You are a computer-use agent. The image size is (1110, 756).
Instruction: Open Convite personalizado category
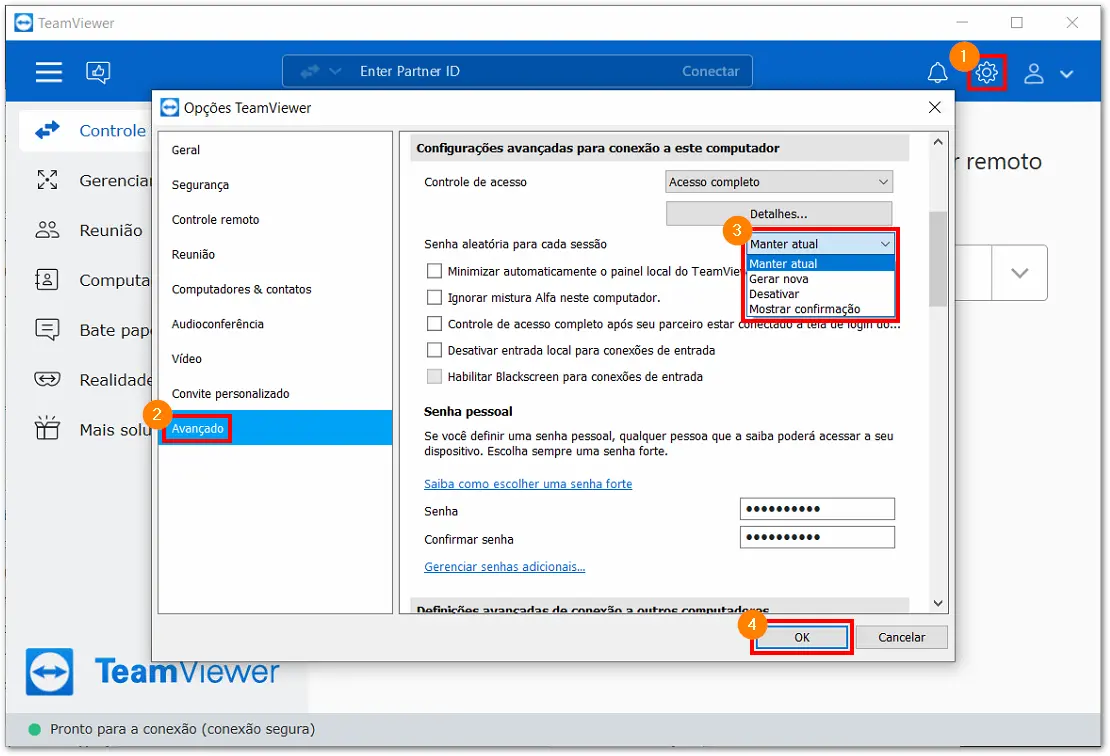click(x=275, y=393)
